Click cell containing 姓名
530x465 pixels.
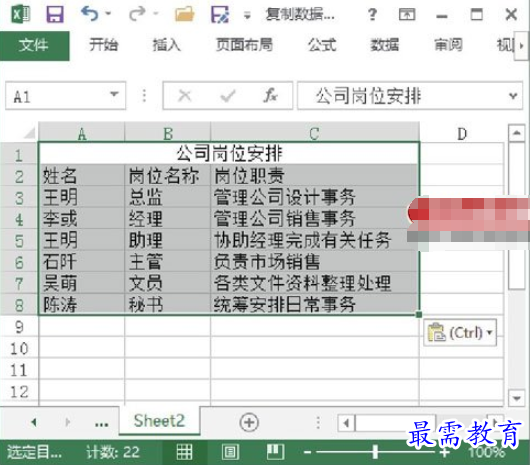click(x=81, y=175)
